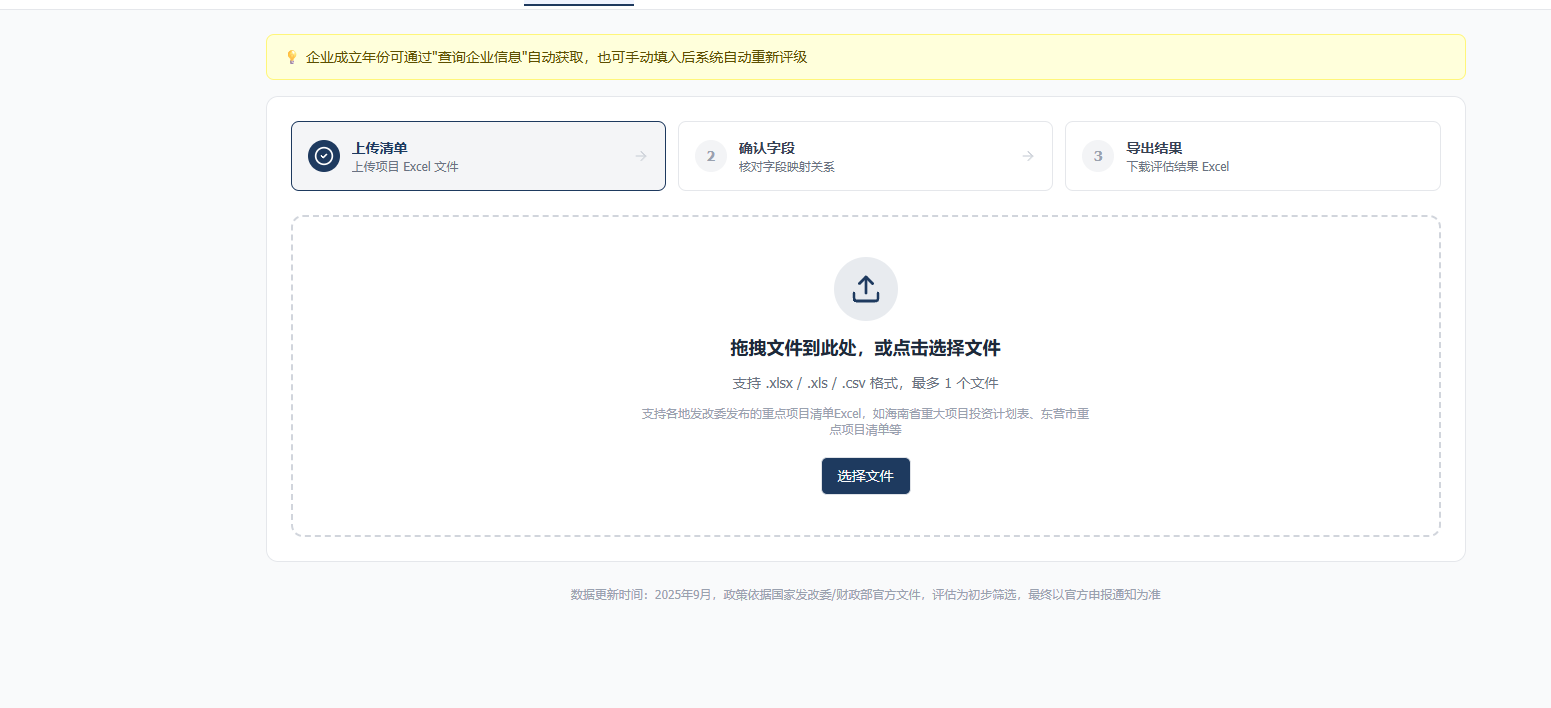
Task: Click the 支持各地发改委发布的重点项目清单 hint text
Action: click(x=866, y=421)
